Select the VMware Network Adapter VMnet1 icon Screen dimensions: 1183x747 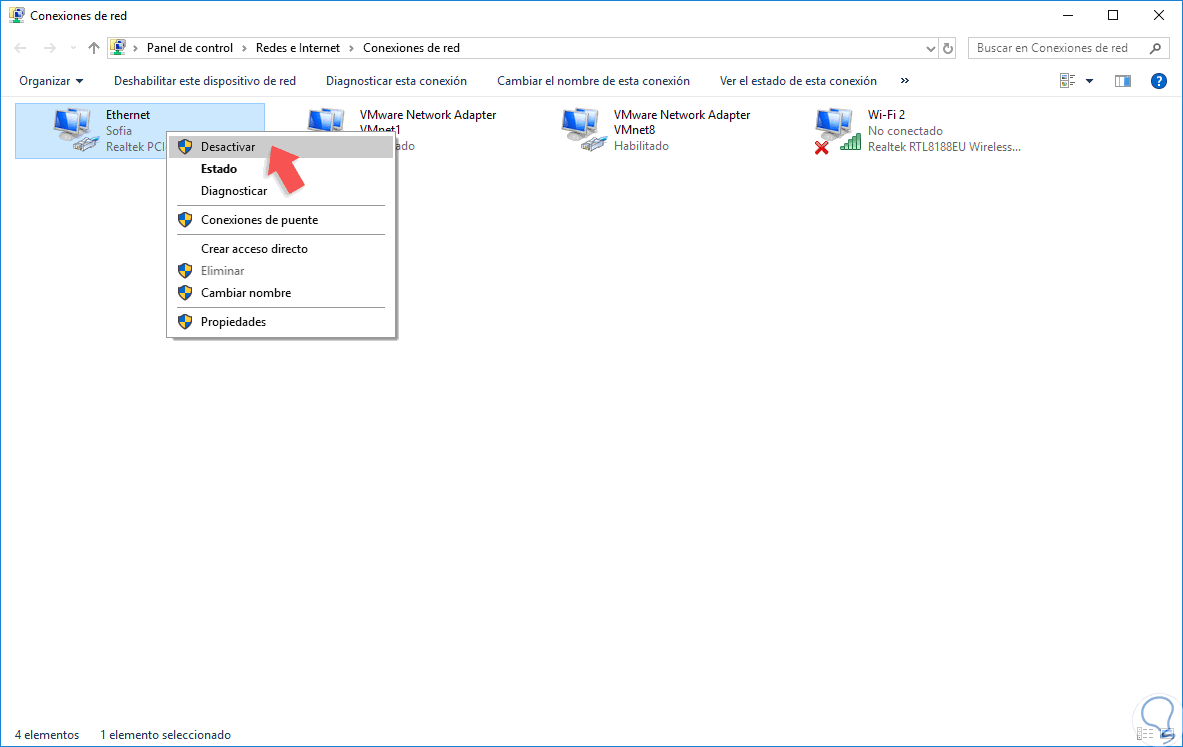pos(326,121)
